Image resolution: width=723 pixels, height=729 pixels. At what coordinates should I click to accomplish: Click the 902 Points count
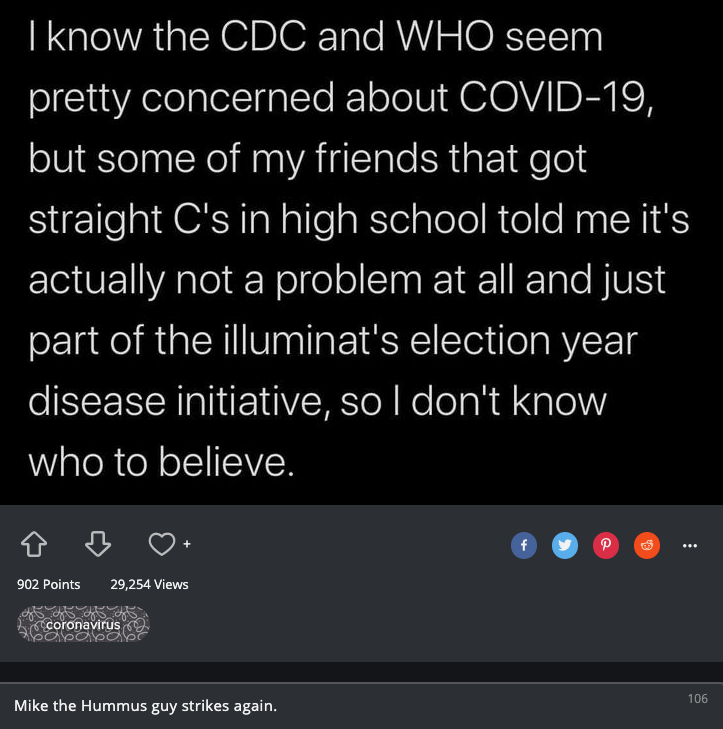coord(49,584)
